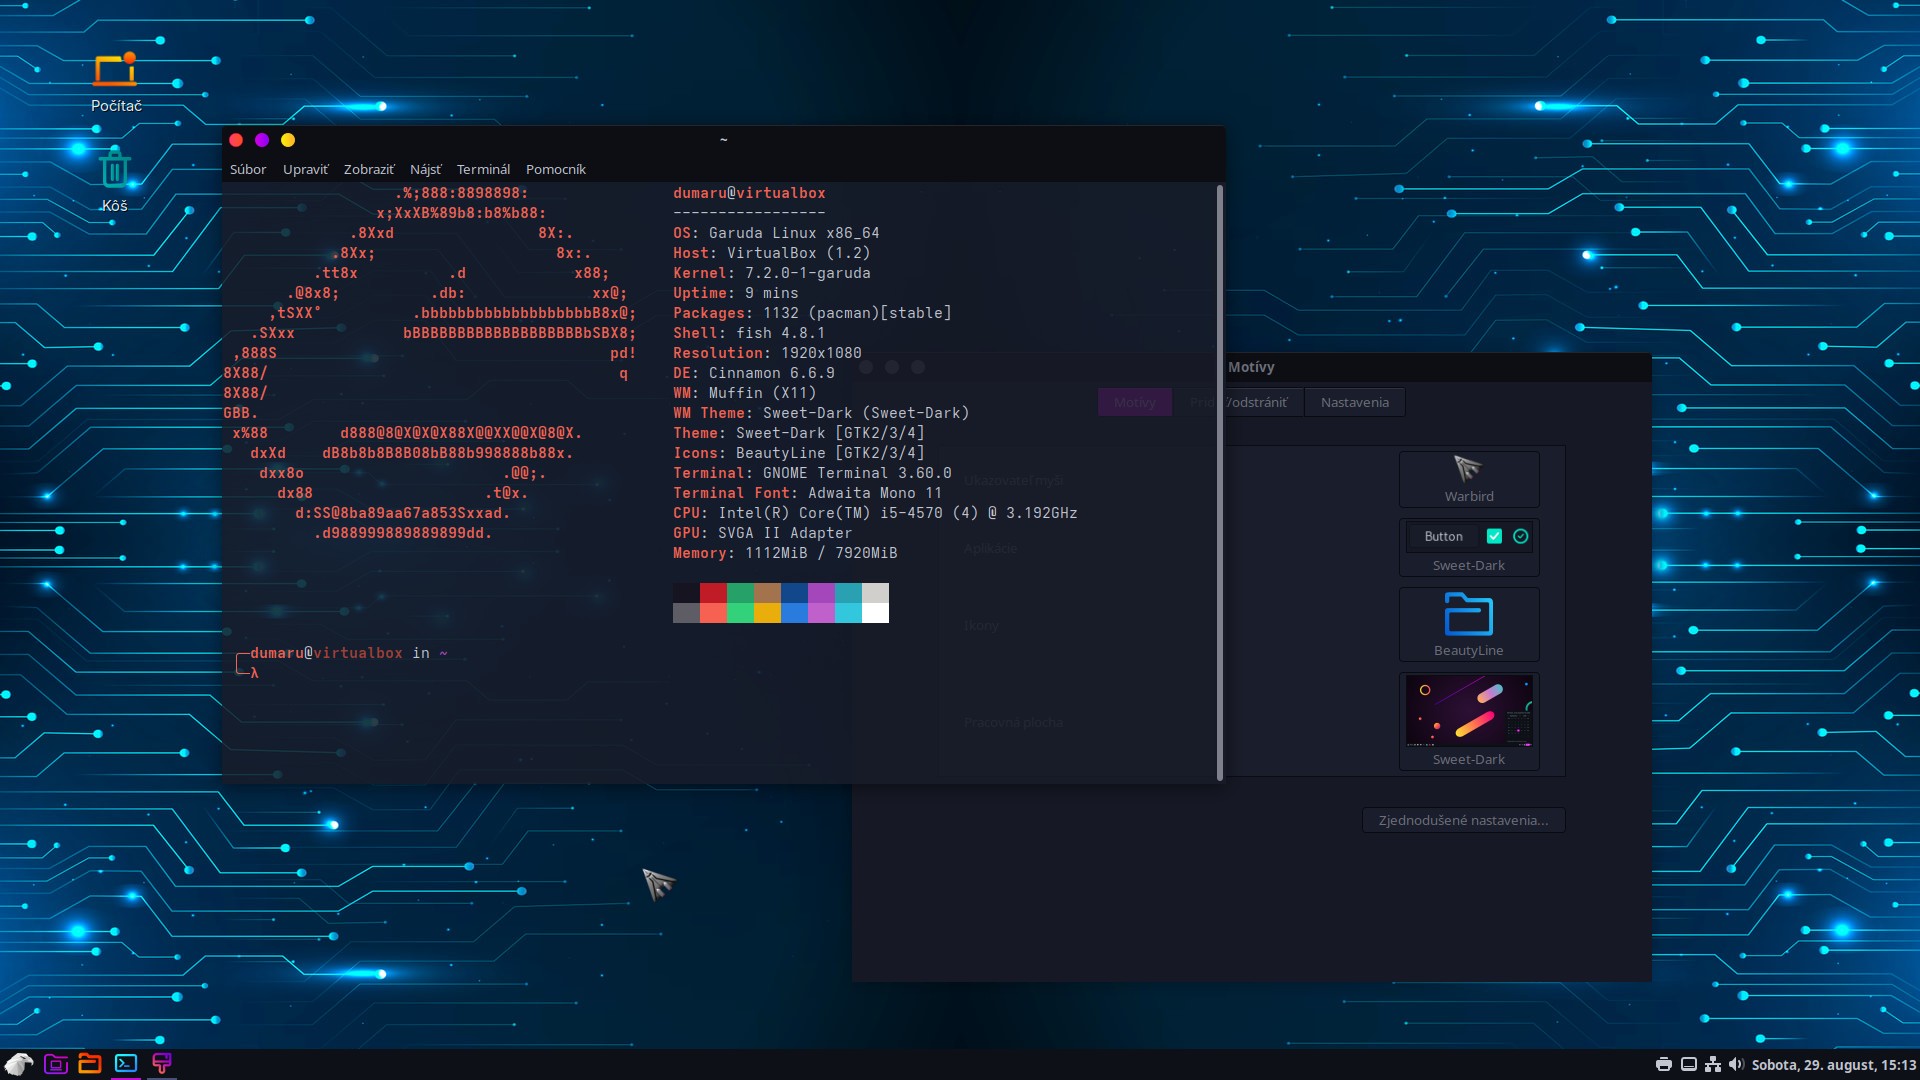Open the calendar from the Sobota date clock

click(x=1834, y=1065)
